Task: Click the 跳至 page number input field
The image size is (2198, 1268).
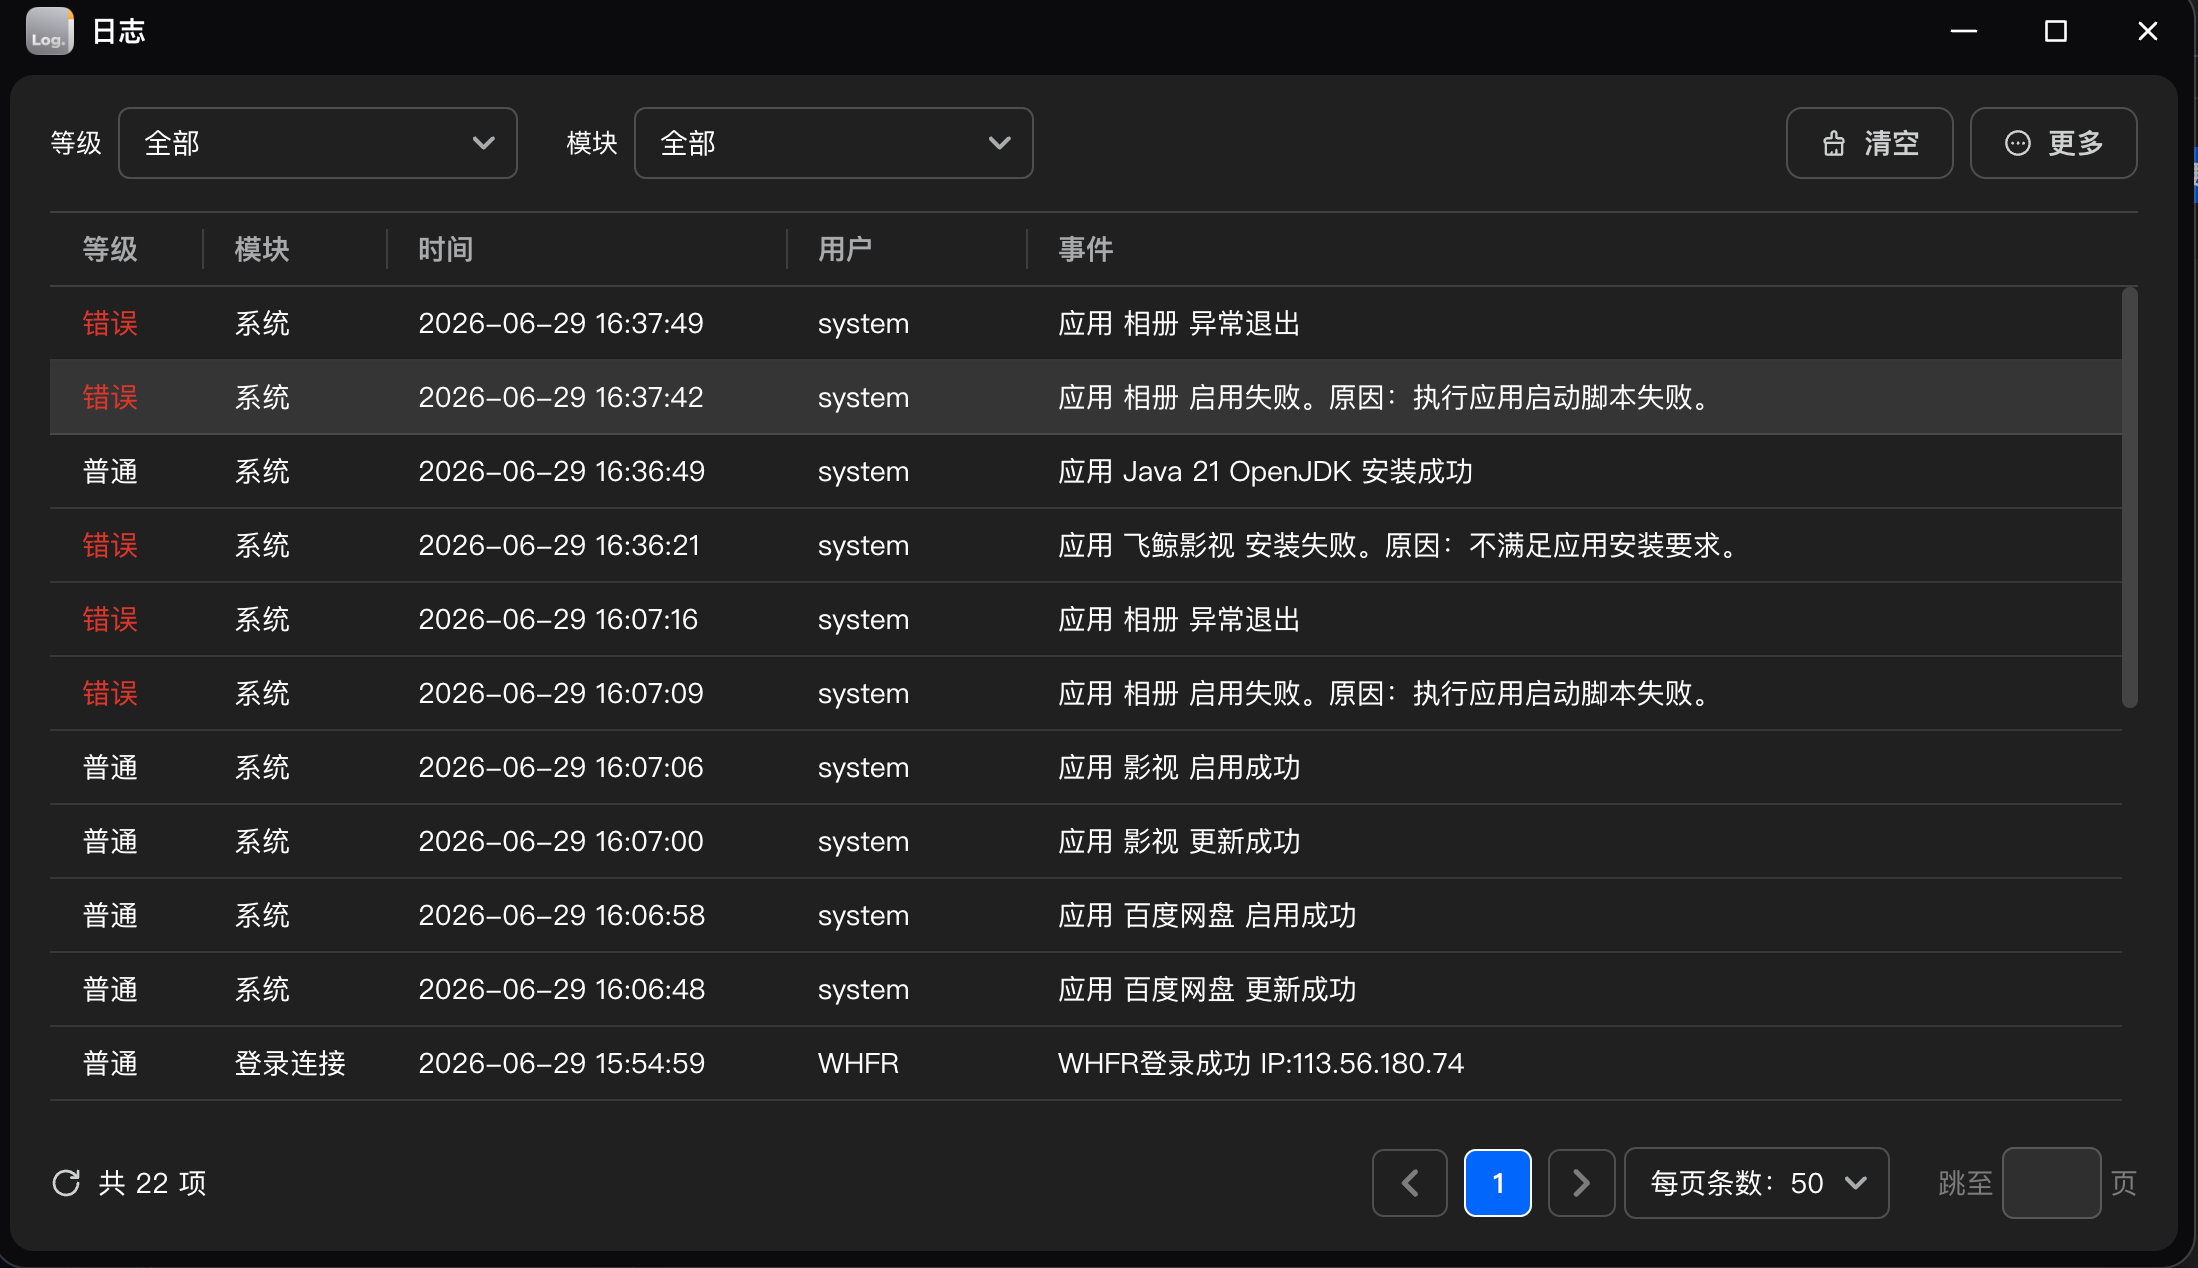Action: click(x=2051, y=1183)
